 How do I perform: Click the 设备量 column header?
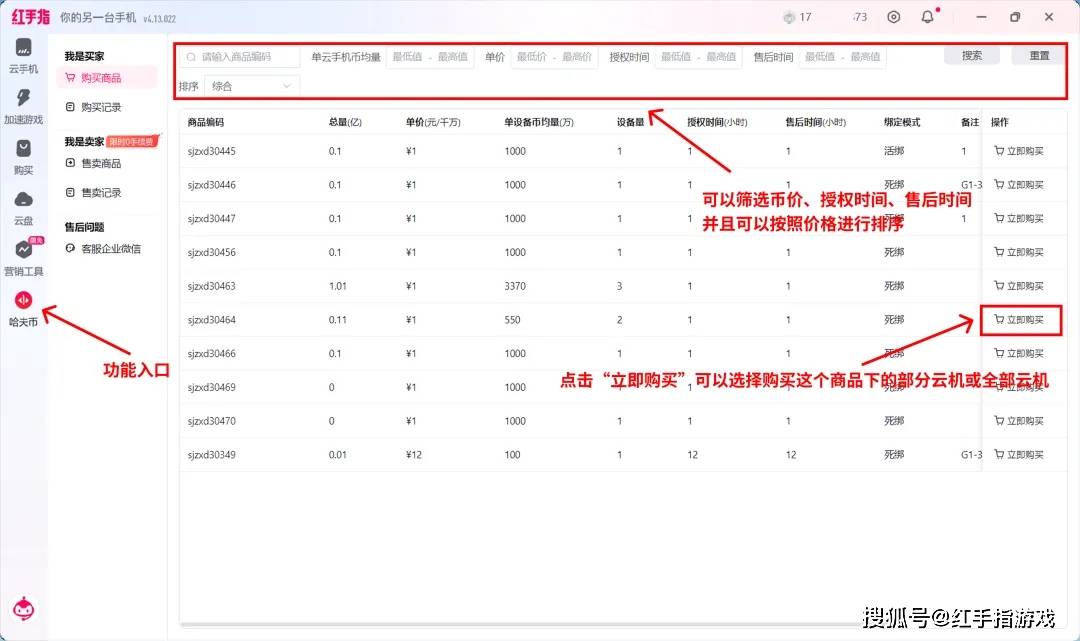click(630, 122)
